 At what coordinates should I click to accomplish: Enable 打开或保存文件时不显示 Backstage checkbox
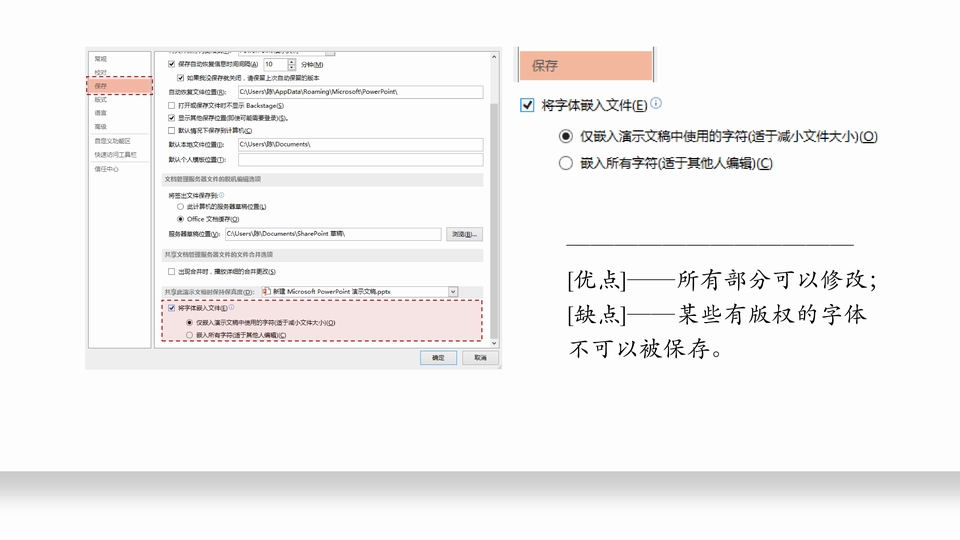(x=172, y=105)
